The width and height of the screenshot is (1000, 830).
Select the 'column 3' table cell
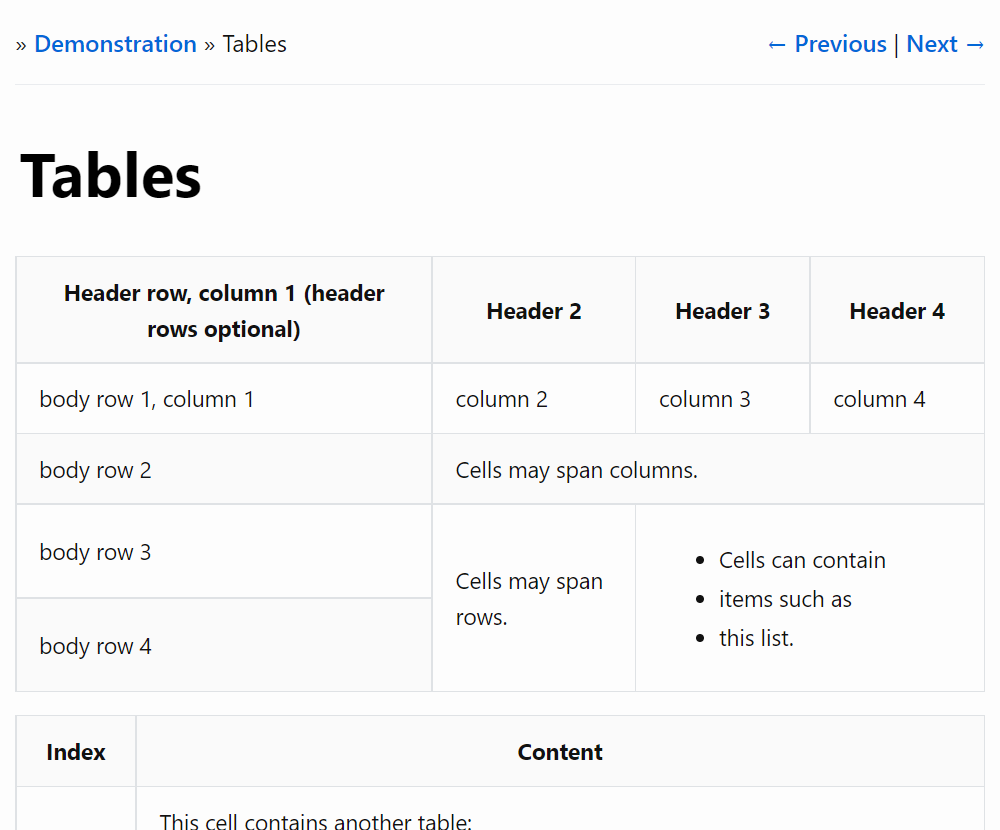coord(704,399)
